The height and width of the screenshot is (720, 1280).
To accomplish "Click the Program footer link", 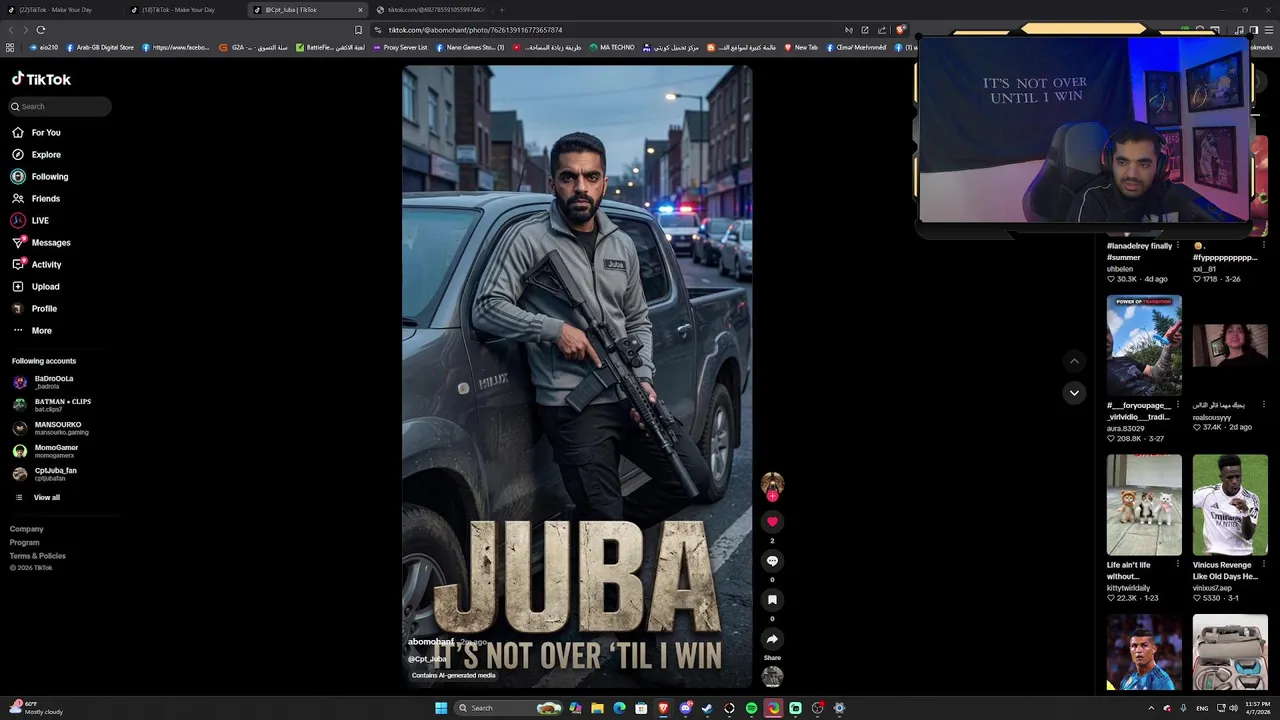I will pyautogui.click(x=25, y=542).
